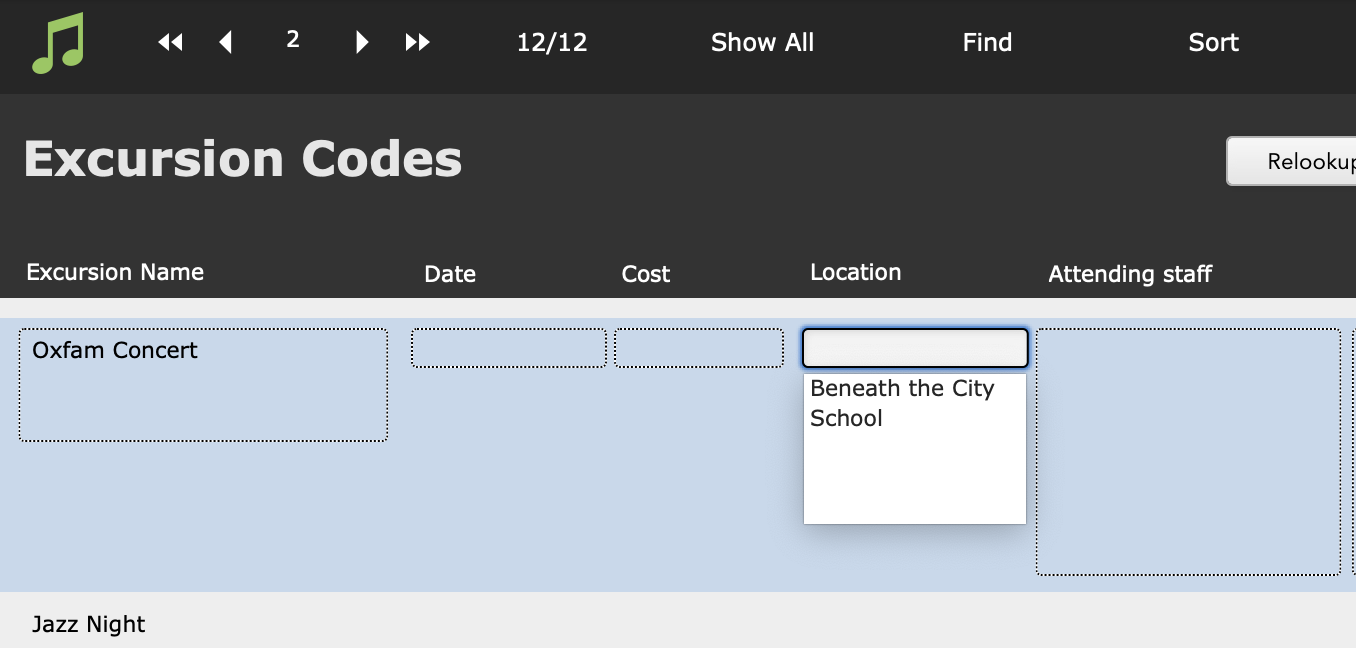
Task: Click the Oxfam Concert name field
Action: pos(203,385)
